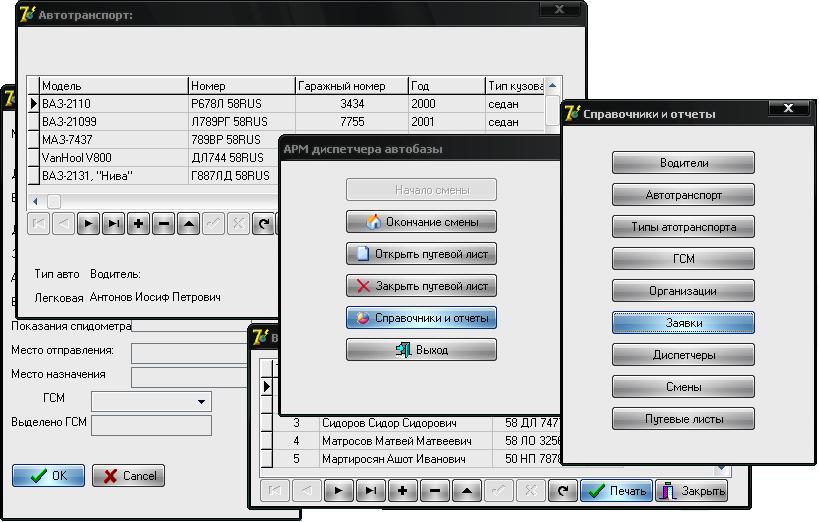
Task: Delete record with minus in Автотранспорт navigator
Action: (164, 225)
